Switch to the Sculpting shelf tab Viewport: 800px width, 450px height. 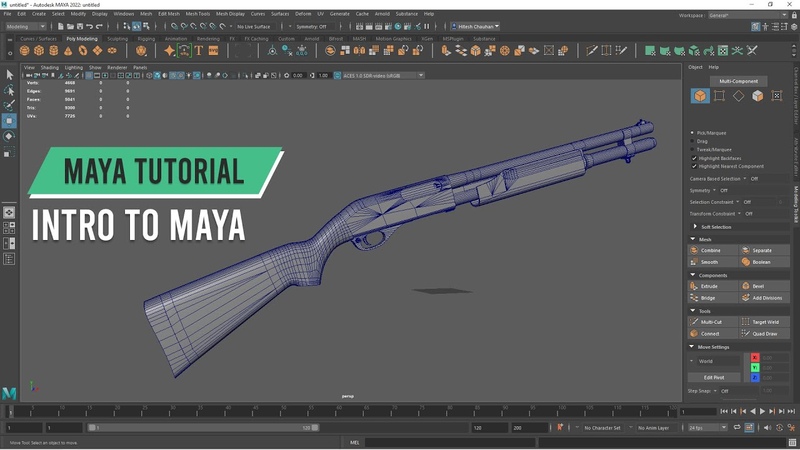point(117,39)
